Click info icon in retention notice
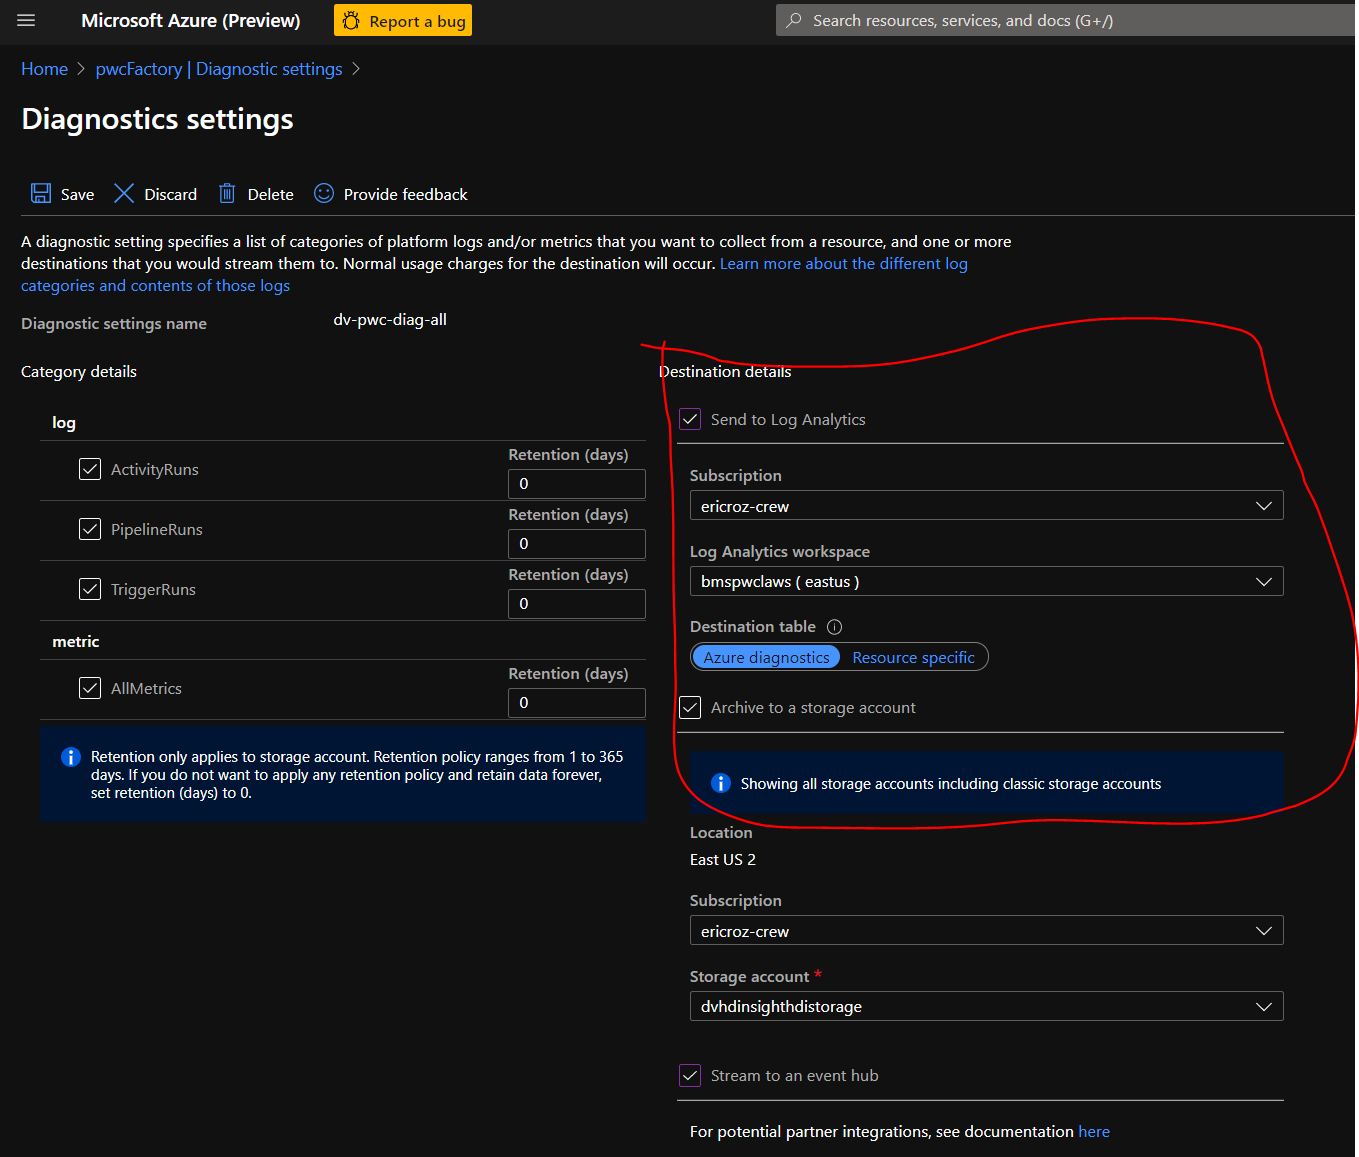Screen dimensions: 1359x1157 pos(71,757)
